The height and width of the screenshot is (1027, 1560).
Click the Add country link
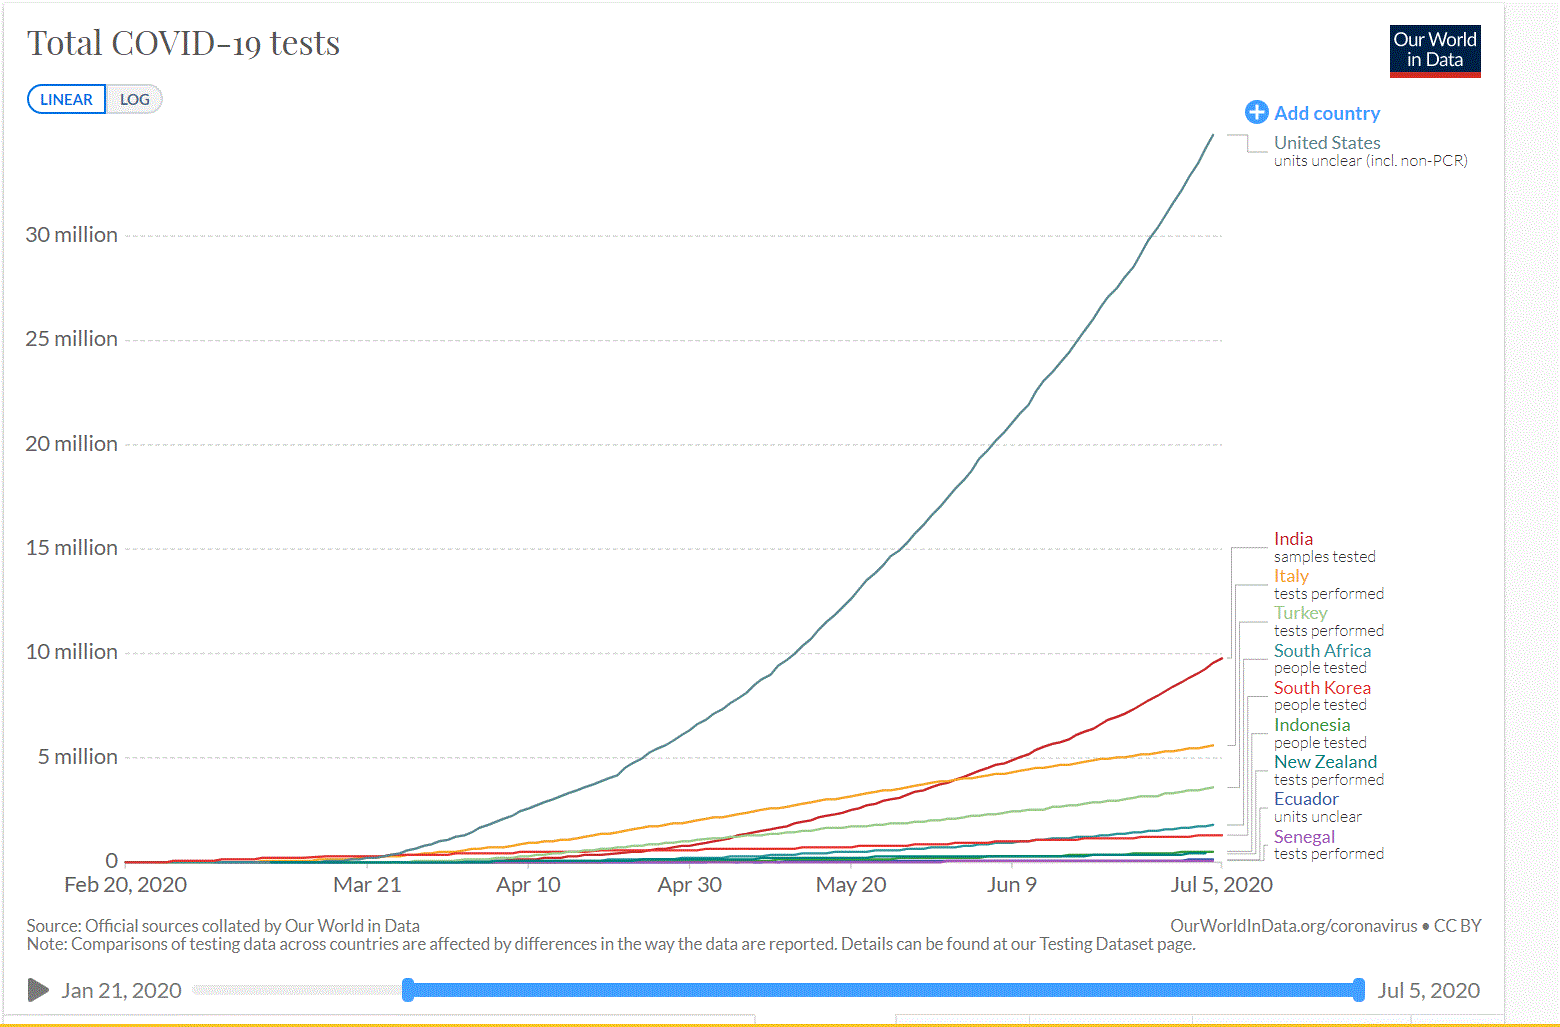[1326, 113]
